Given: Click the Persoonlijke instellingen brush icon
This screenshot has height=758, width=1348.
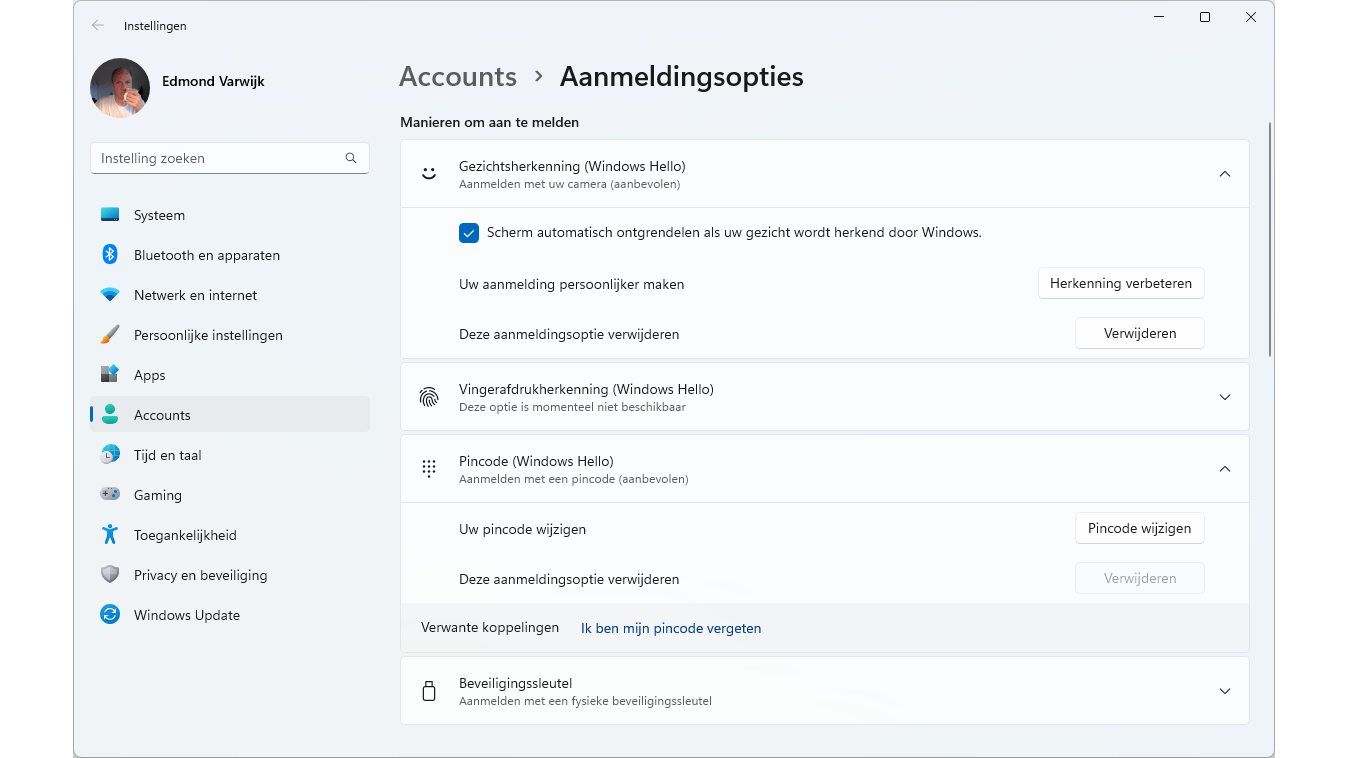Looking at the screenshot, I should coord(110,335).
